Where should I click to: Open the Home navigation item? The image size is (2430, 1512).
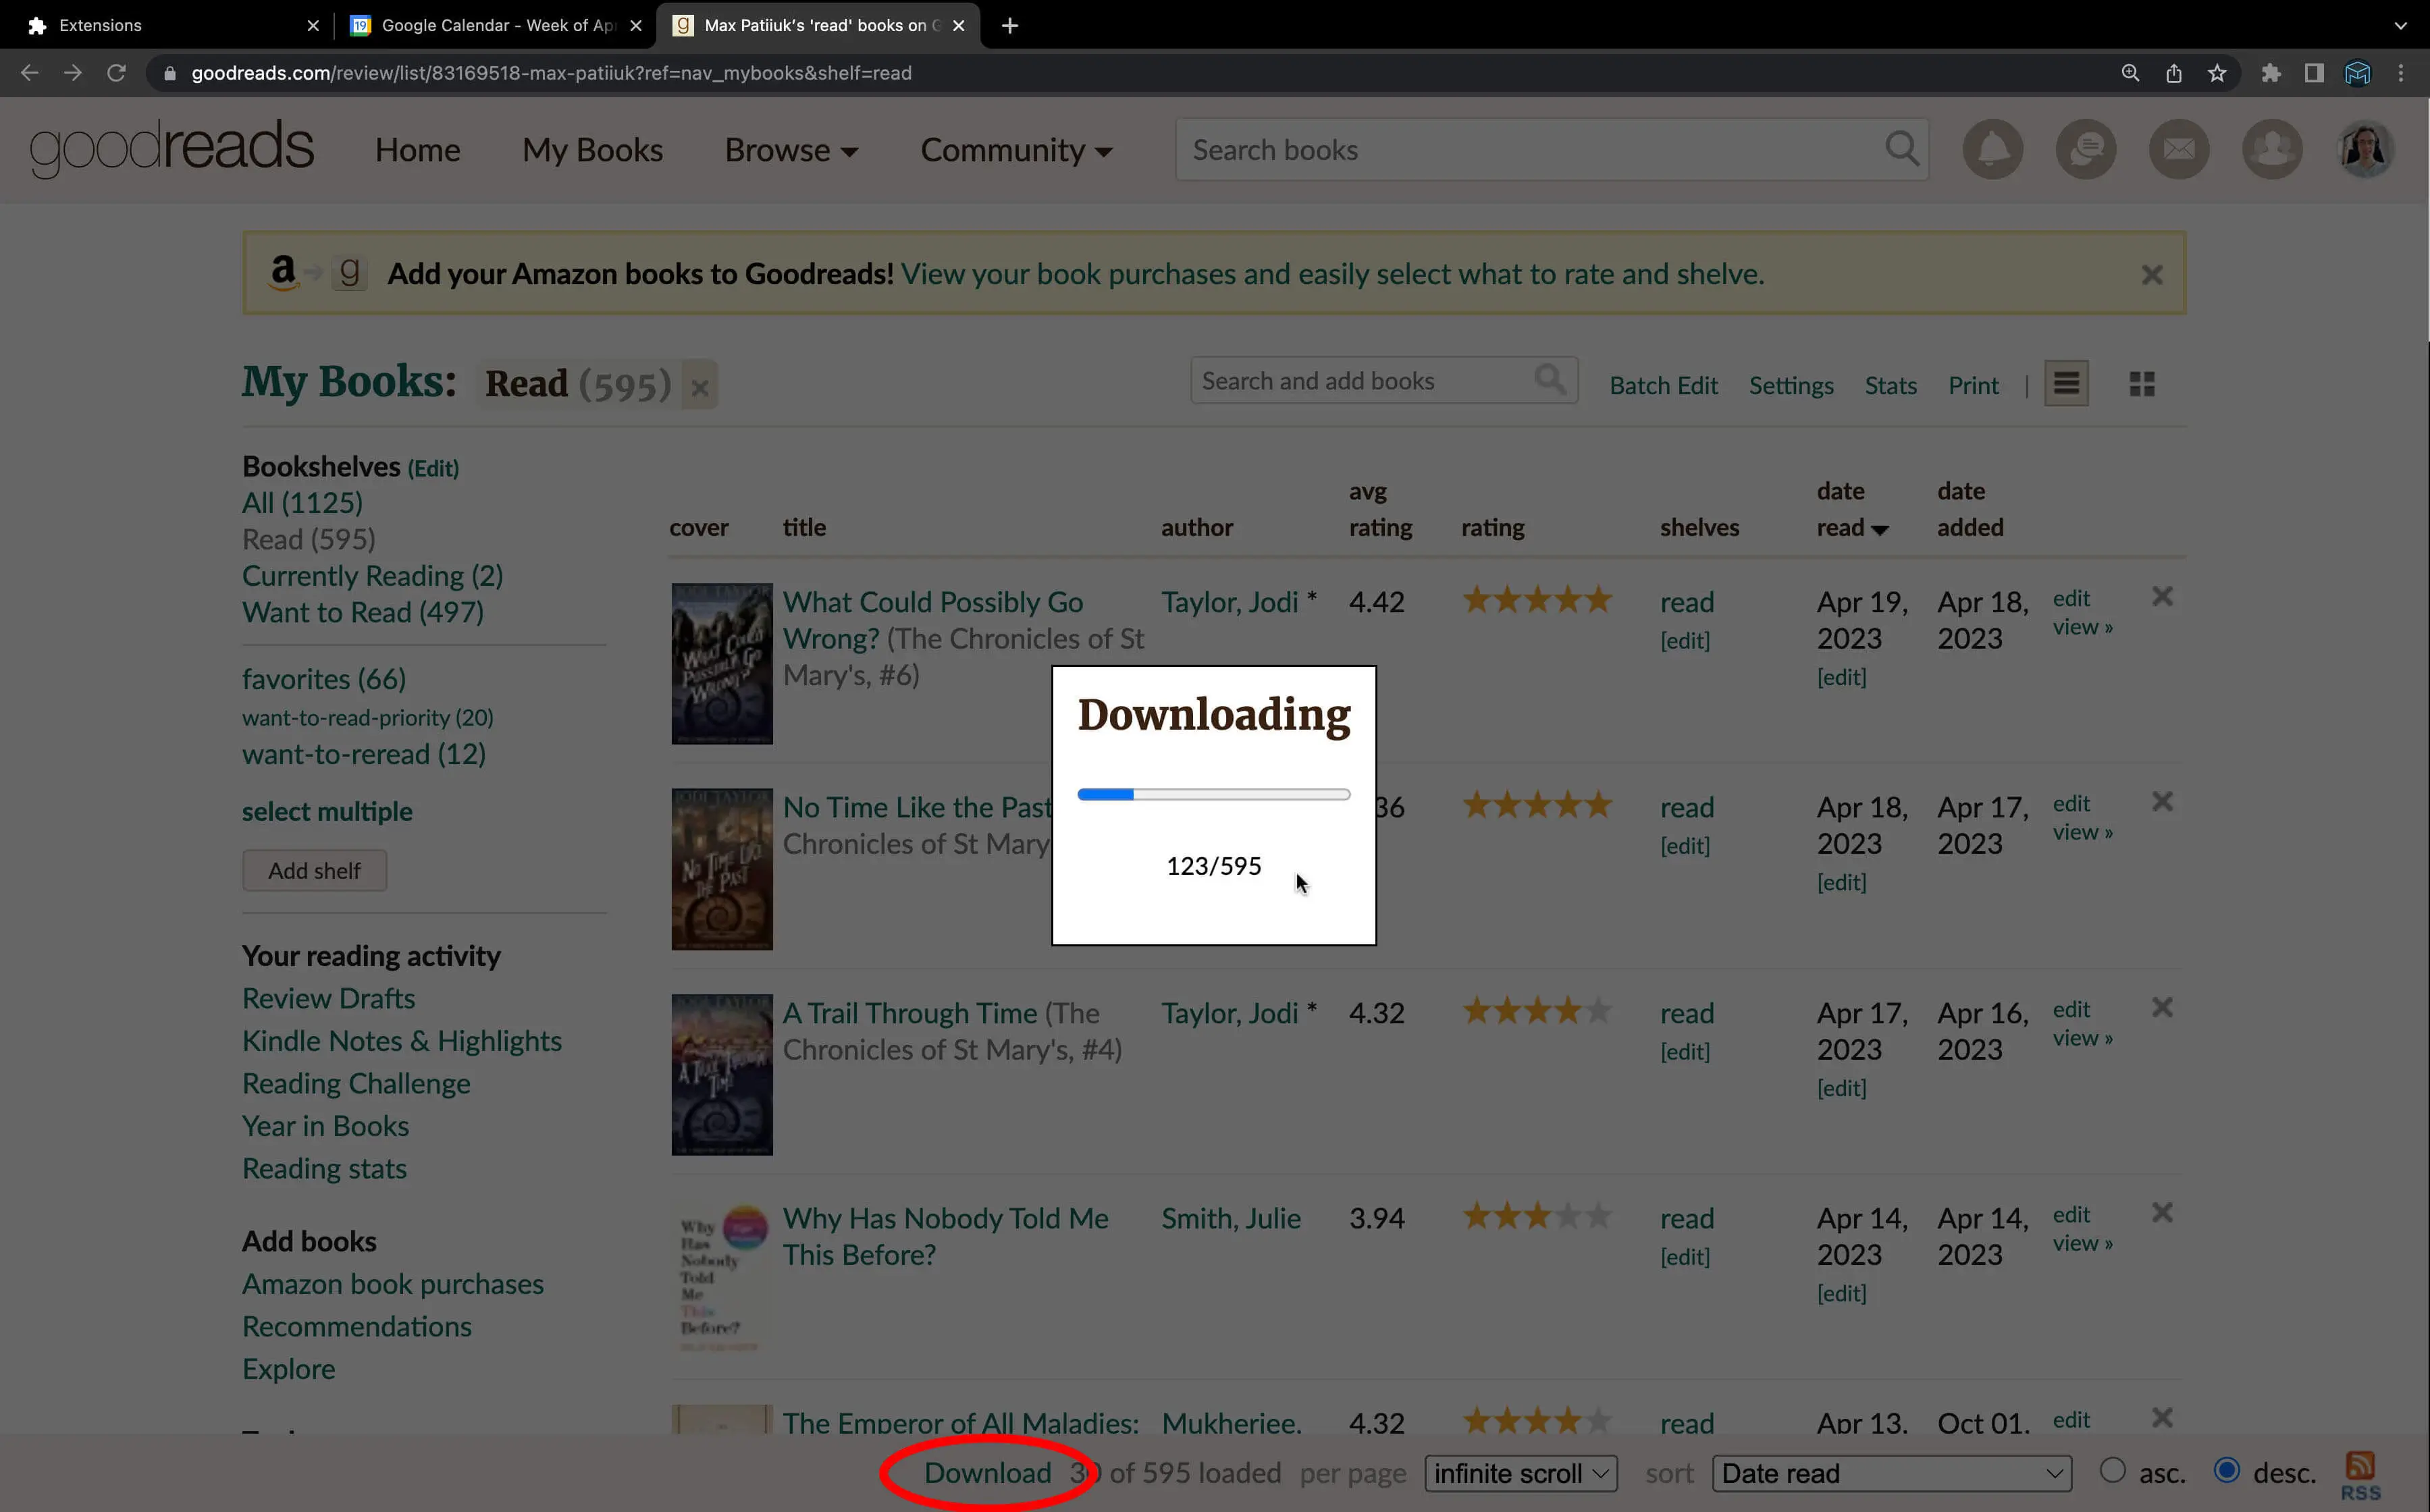coord(417,150)
